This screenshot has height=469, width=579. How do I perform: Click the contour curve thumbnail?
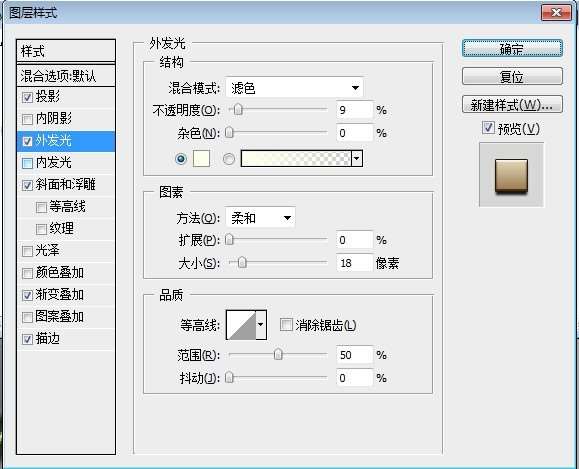pos(241,325)
